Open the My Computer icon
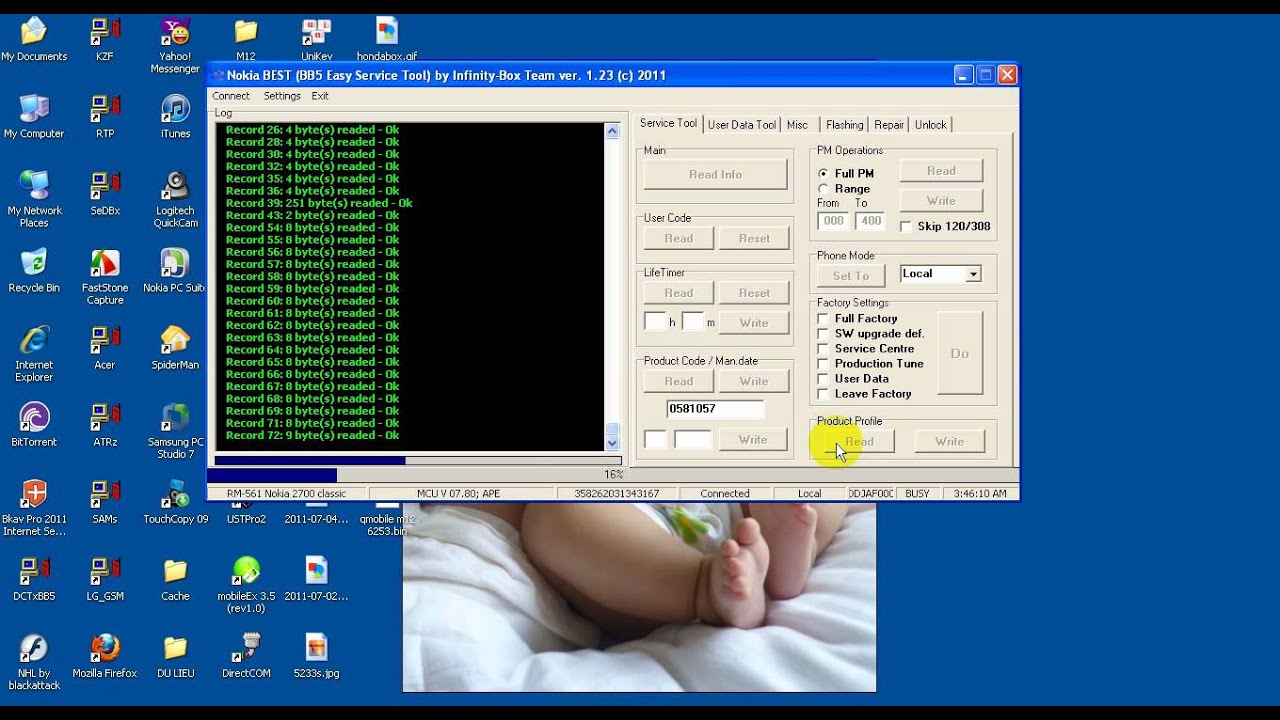 [x=34, y=116]
